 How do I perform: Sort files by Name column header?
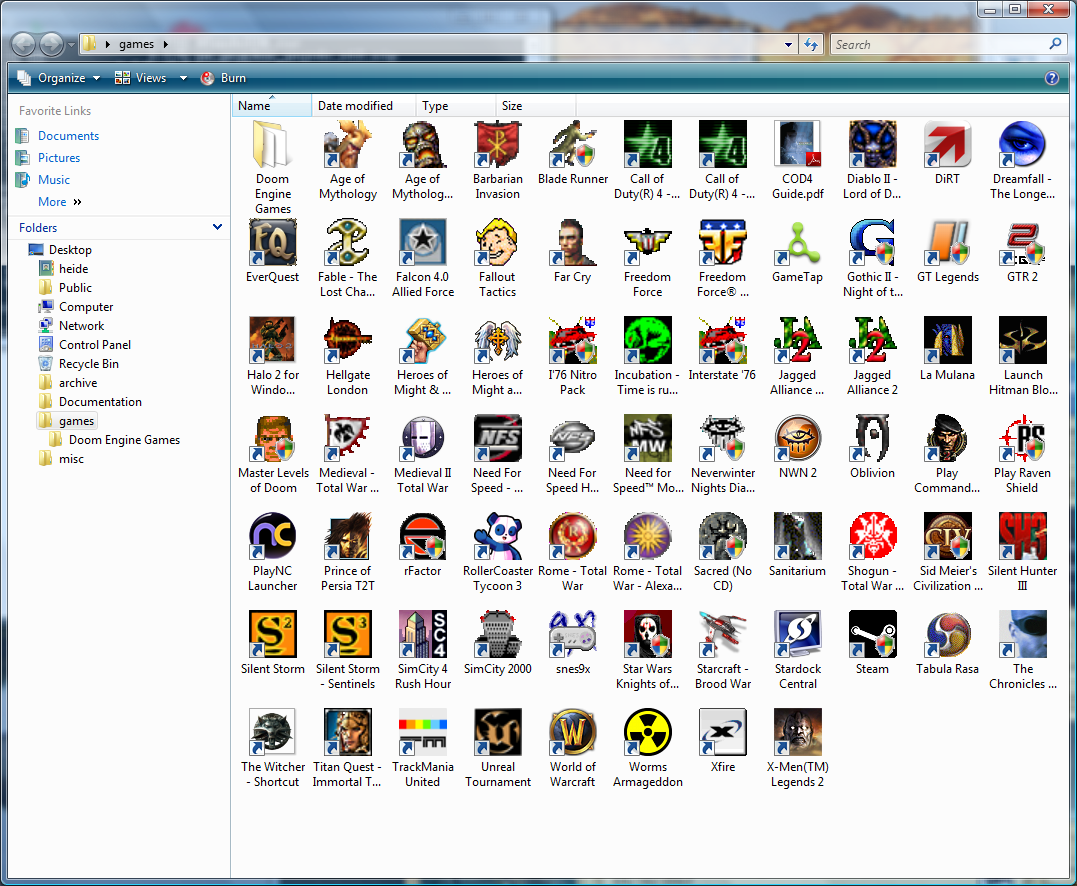click(x=271, y=106)
